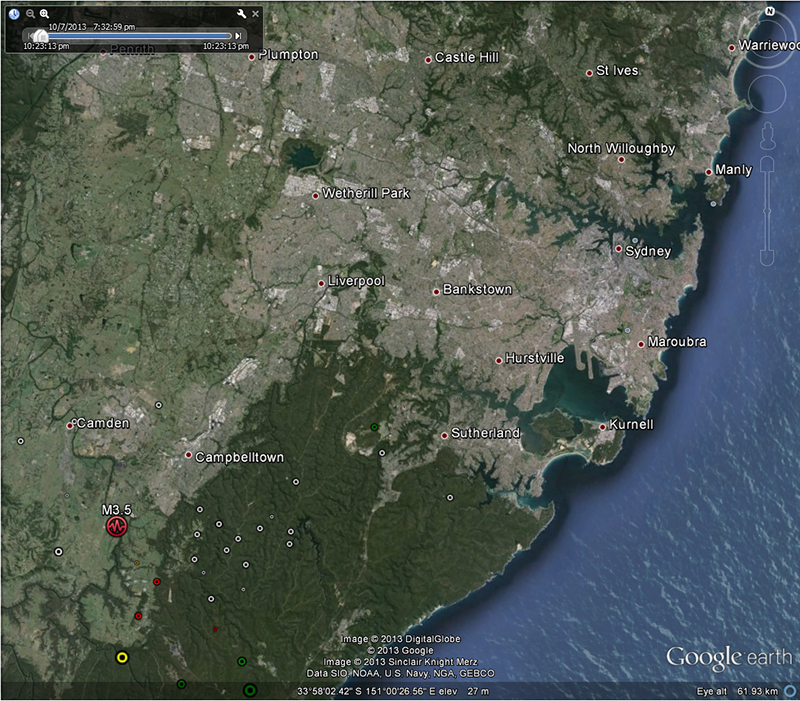Click the M3.5 earthquake marker
800x701 pixels.
pos(118,526)
